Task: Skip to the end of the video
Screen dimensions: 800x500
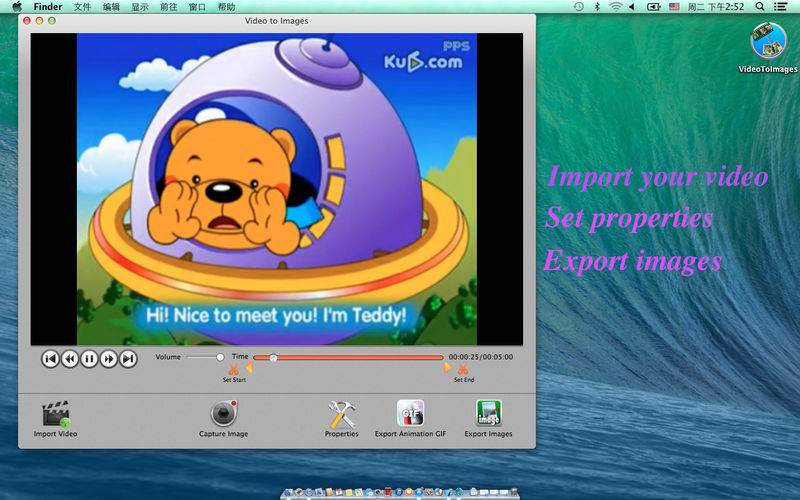Action: (128, 359)
